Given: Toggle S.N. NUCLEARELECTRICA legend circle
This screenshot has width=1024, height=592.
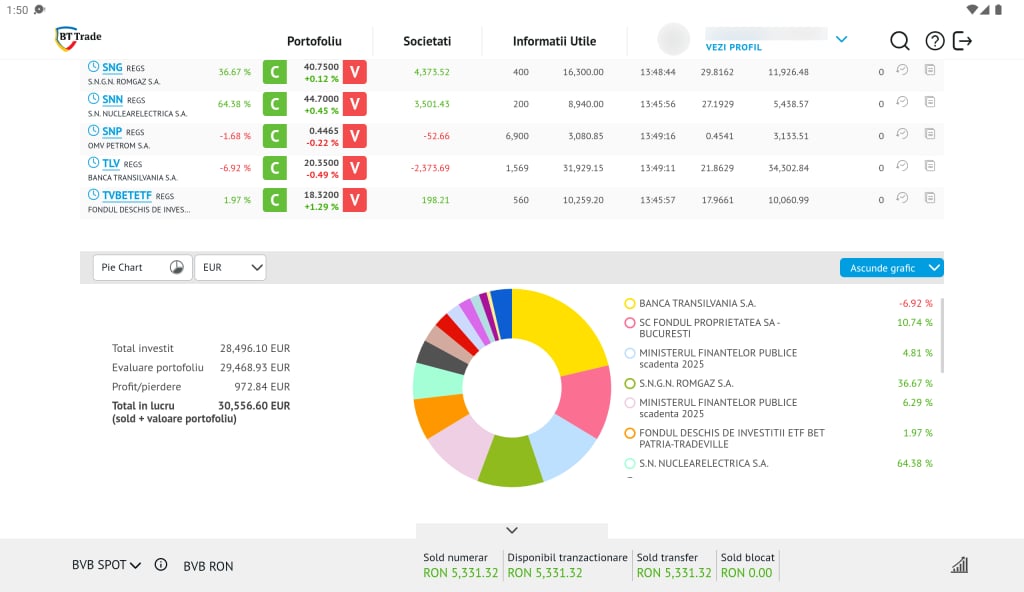Looking at the screenshot, I should click(630, 463).
